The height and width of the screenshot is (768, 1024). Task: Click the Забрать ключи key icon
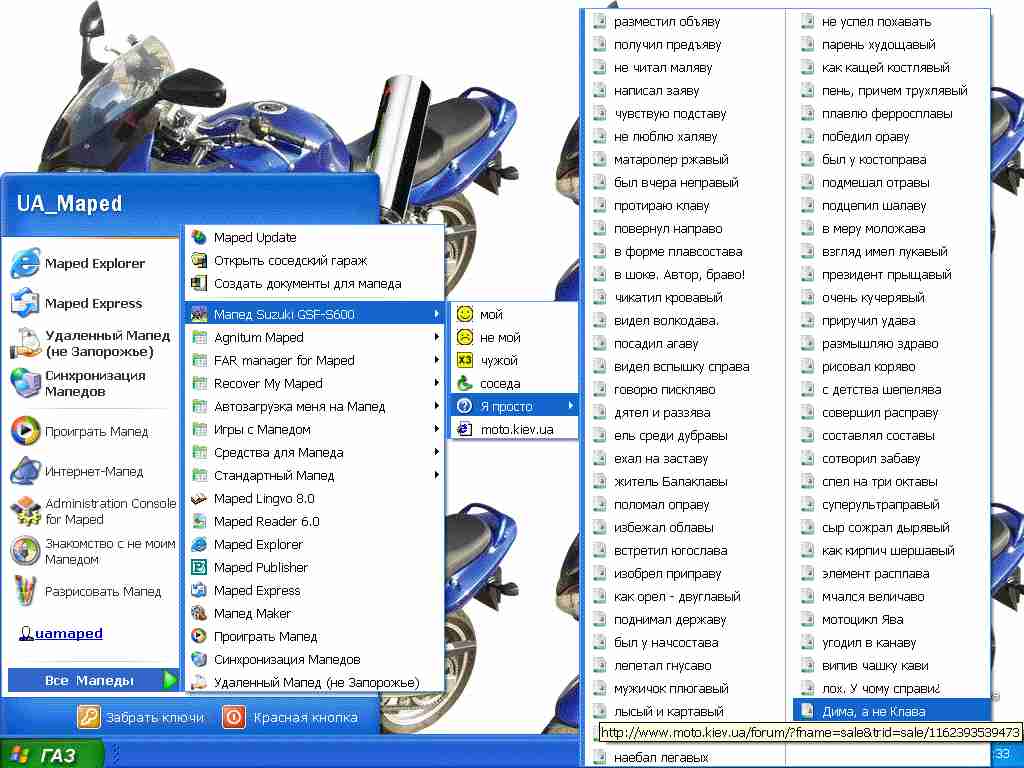pos(89,717)
